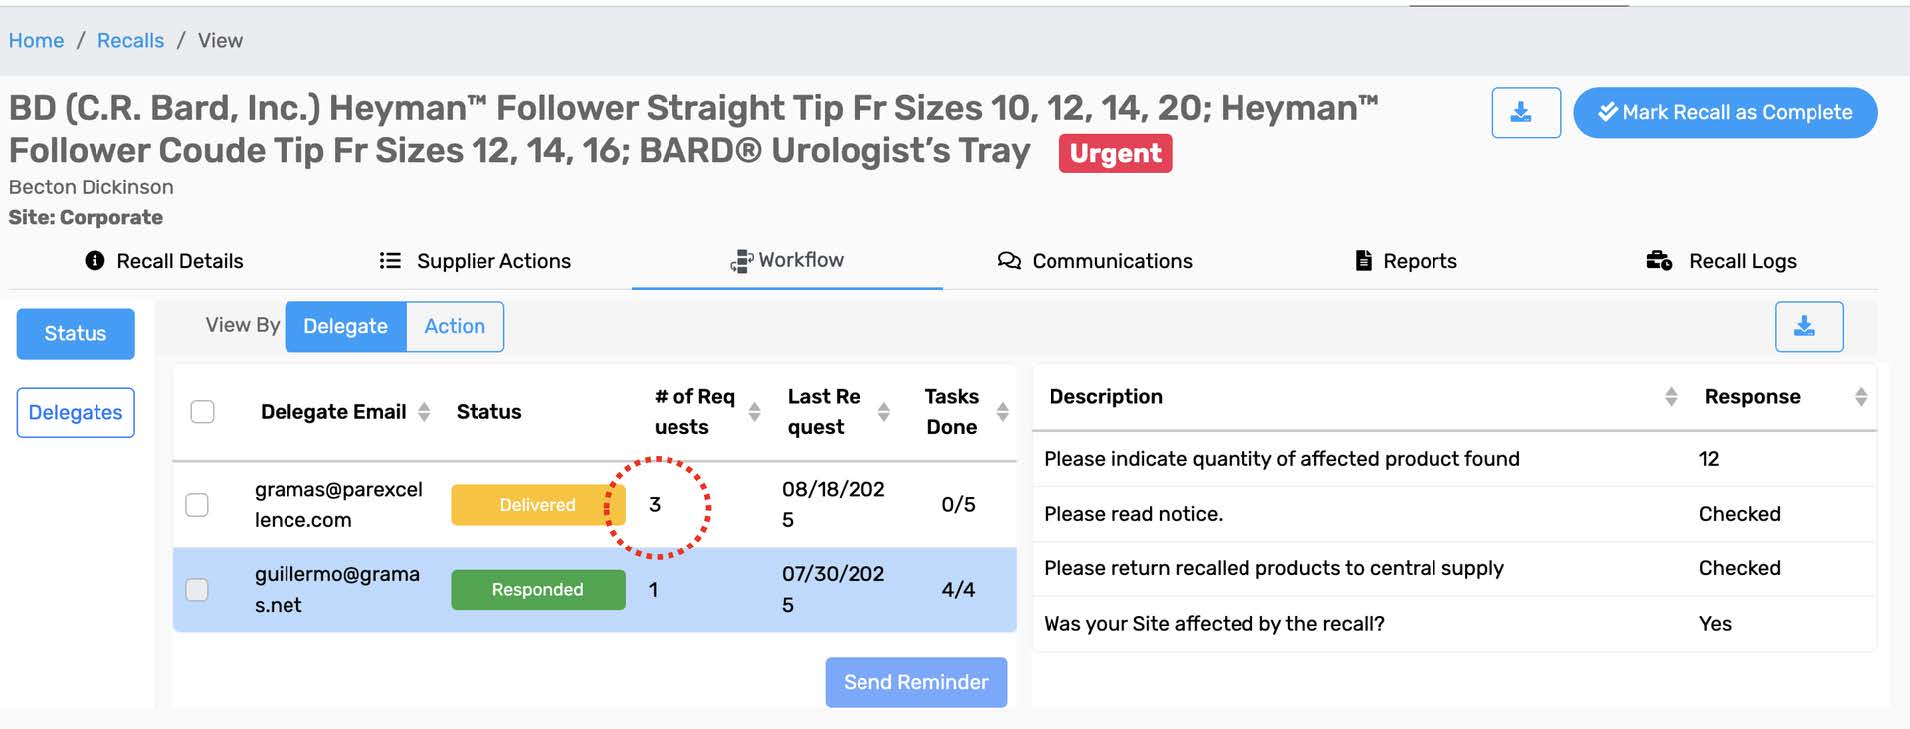Click the Recall Details info icon

95,260
